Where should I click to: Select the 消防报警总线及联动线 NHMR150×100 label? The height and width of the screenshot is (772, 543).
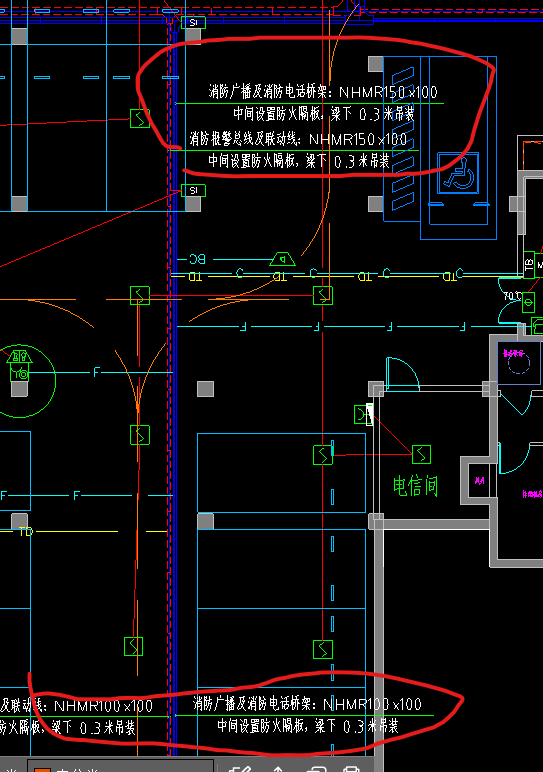click(298, 139)
